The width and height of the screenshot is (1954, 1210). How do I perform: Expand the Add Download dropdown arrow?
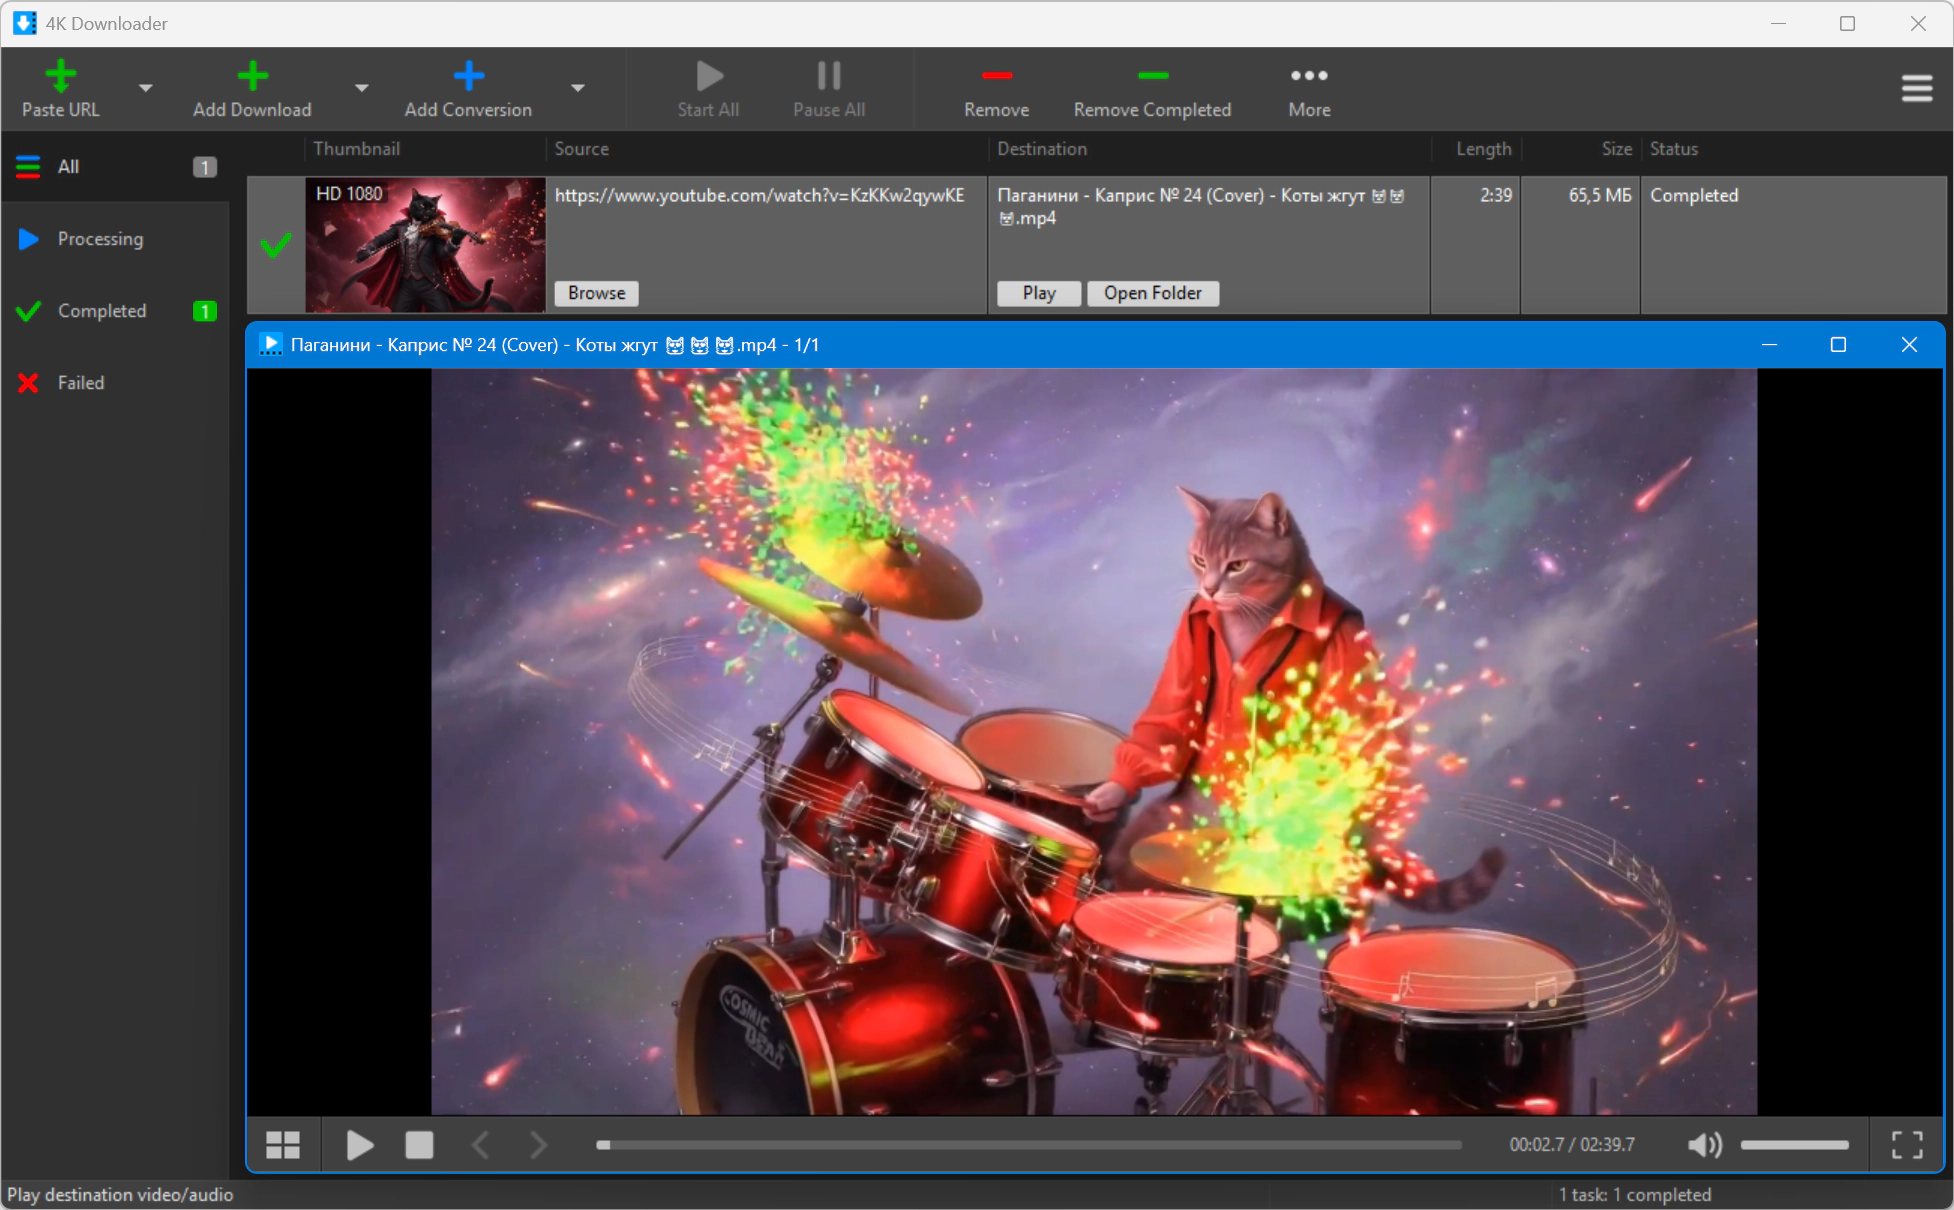point(362,88)
